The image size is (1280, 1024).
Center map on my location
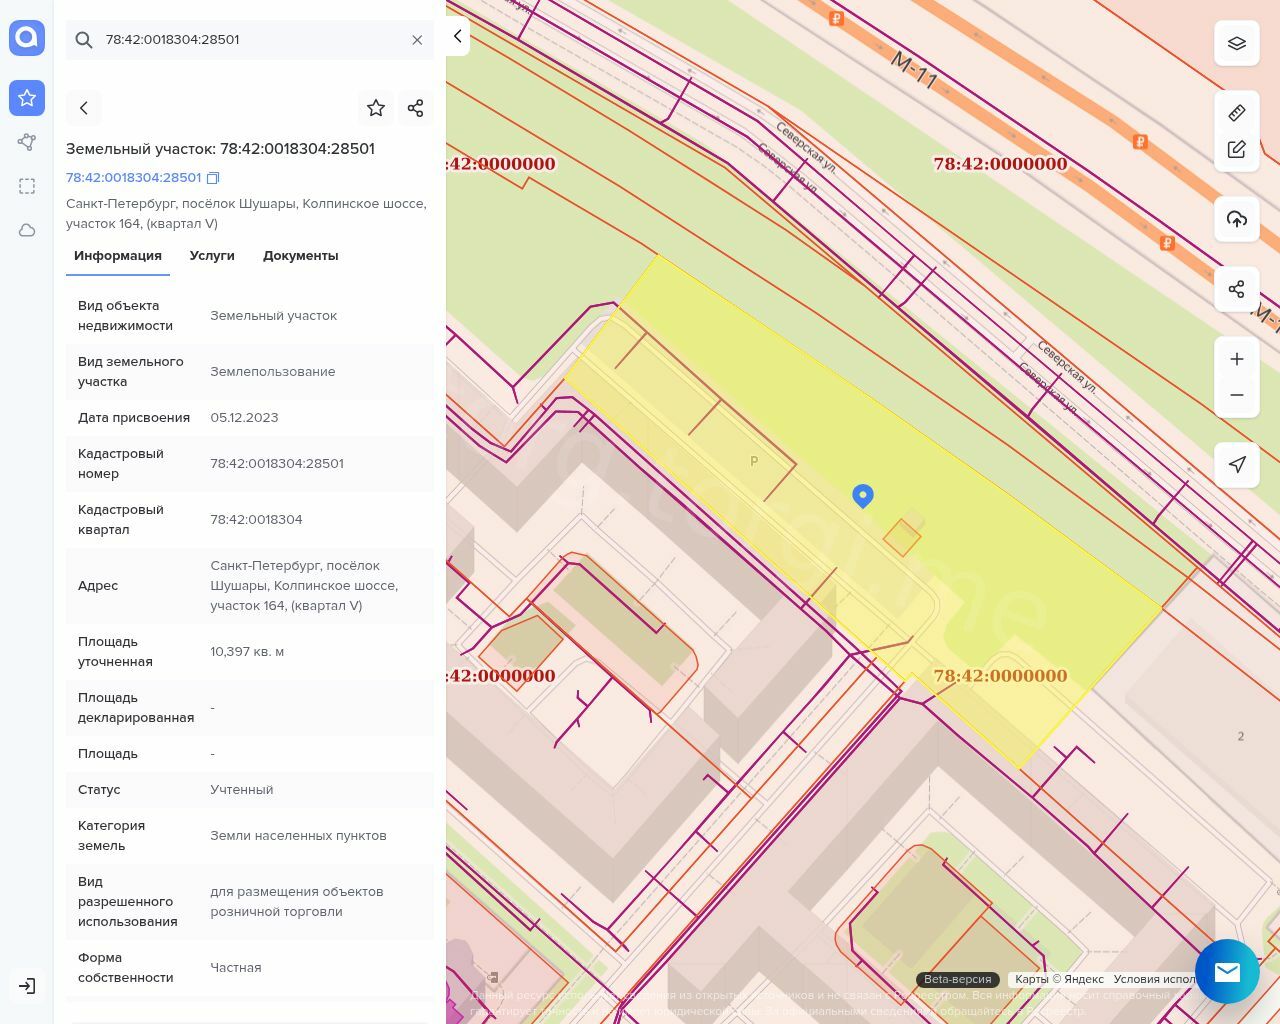1237,464
